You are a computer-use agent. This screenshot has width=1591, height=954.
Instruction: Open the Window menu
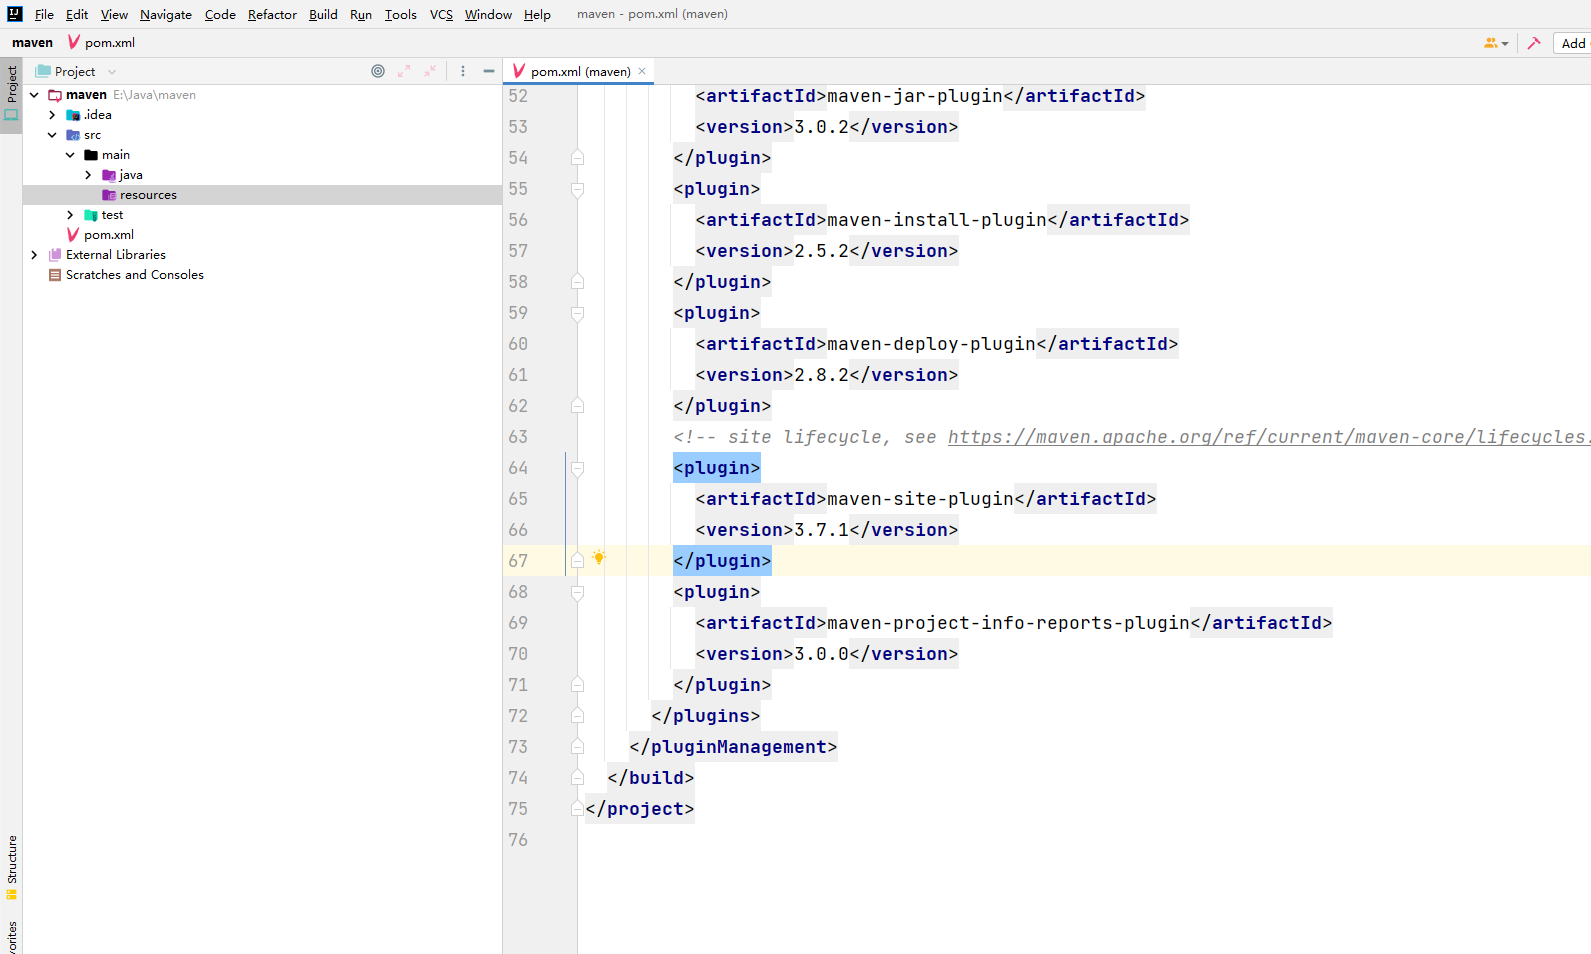click(x=488, y=14)
